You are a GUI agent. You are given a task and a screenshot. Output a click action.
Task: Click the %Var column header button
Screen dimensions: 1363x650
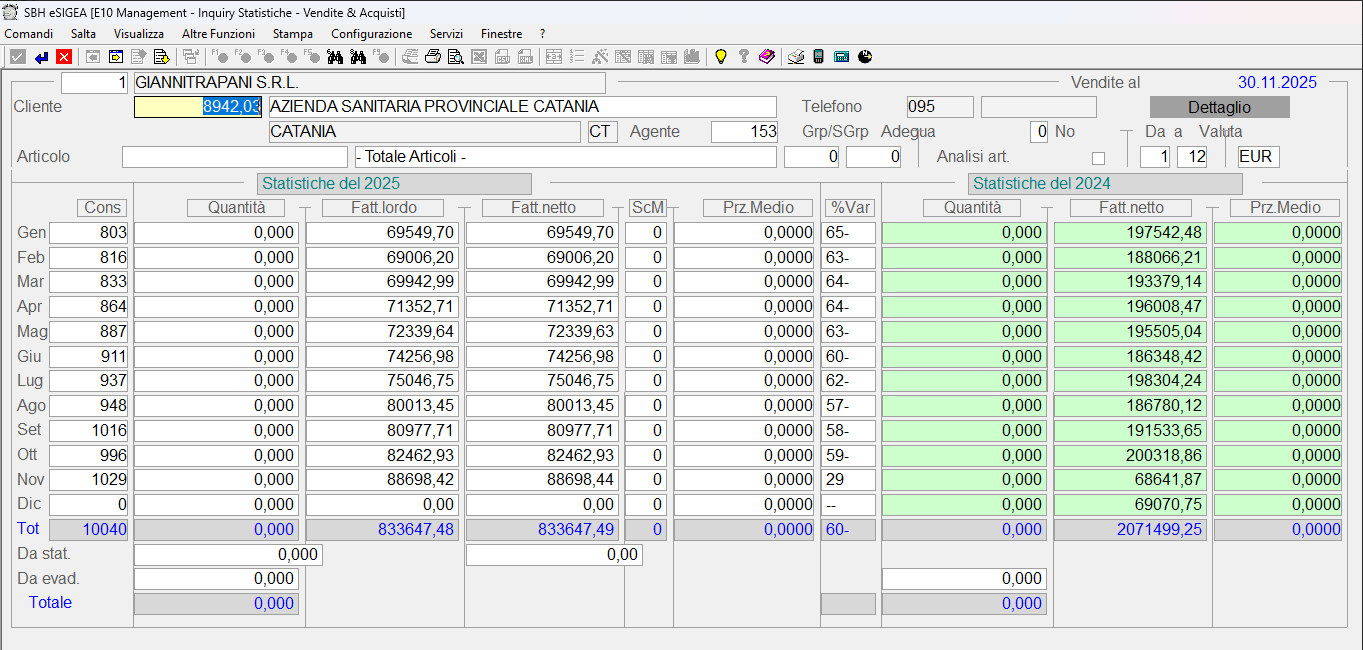tap(850, 208)
